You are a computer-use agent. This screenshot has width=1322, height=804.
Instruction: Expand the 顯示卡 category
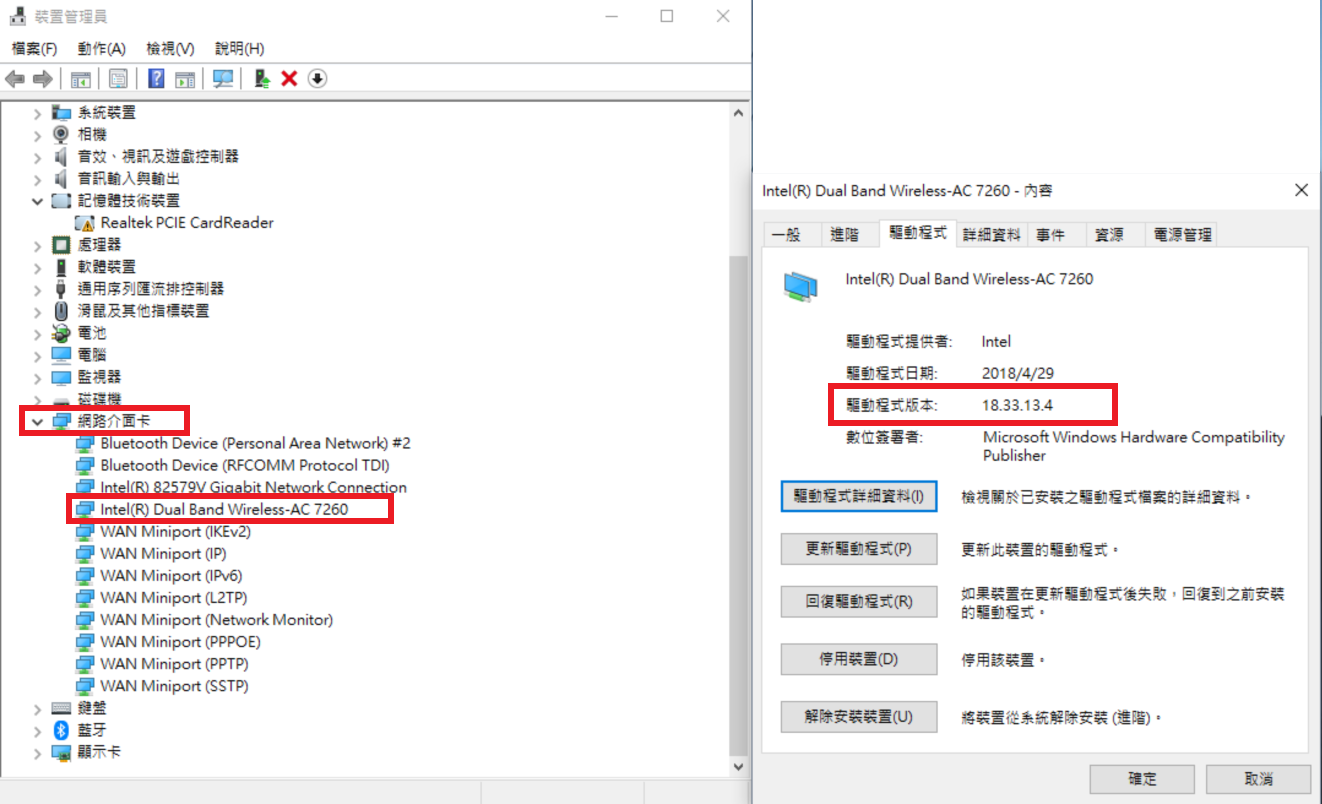38,753
